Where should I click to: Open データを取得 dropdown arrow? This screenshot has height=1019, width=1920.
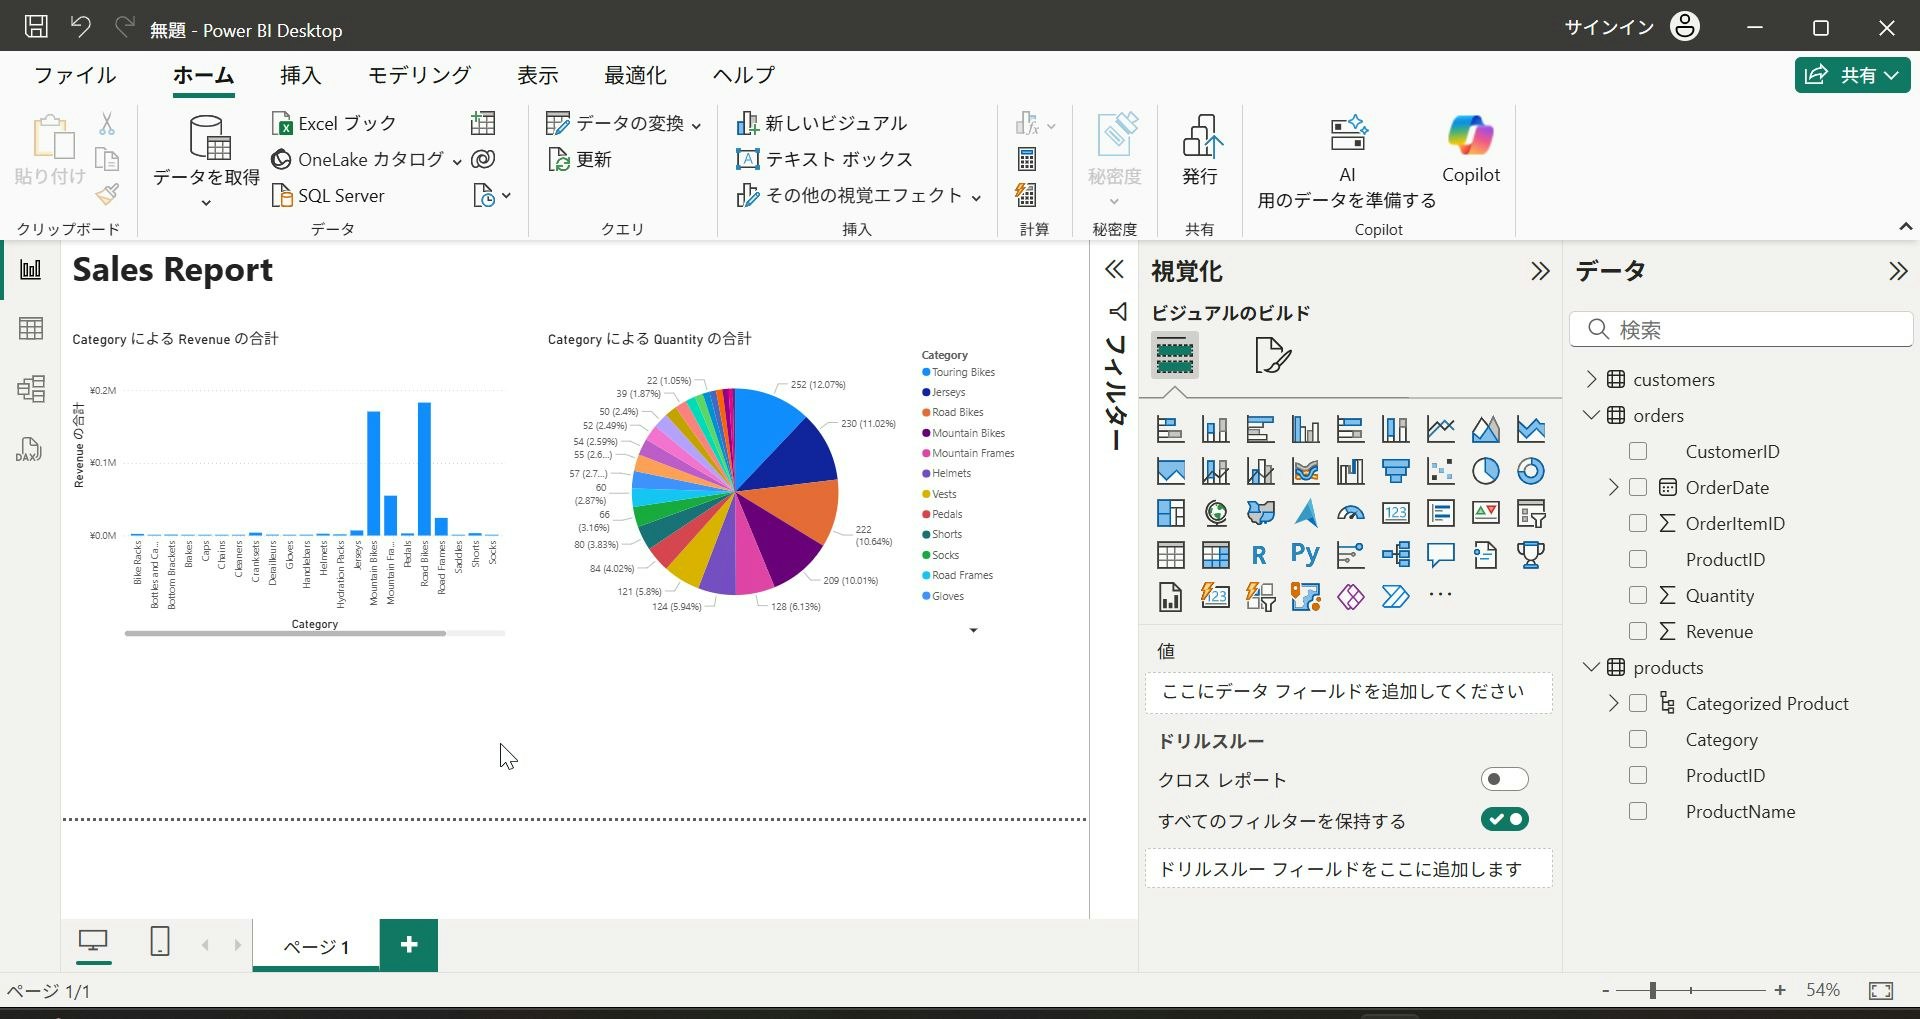[x=206, y=203]
